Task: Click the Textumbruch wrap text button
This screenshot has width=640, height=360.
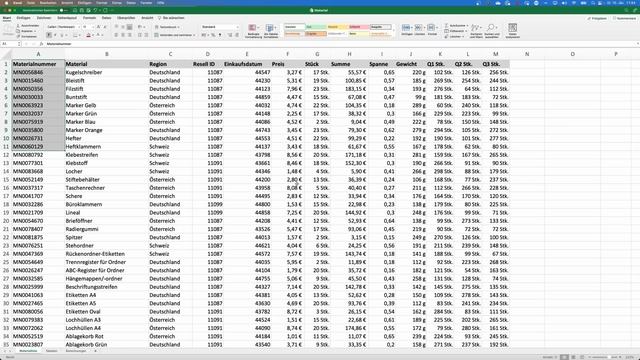Action: click(x=167, y=27)
